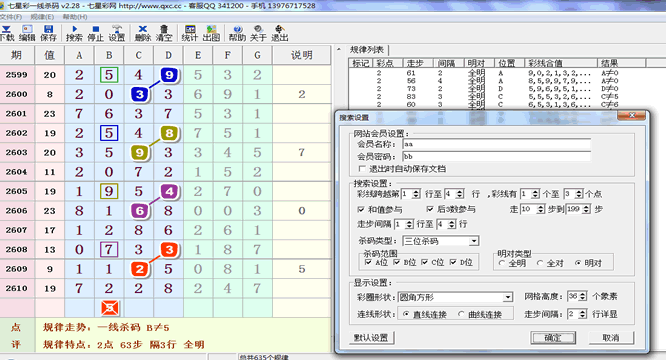Cancel dialog with 取消 button
The width and height of the screenshot is (666, 360).
click(611, 338)
